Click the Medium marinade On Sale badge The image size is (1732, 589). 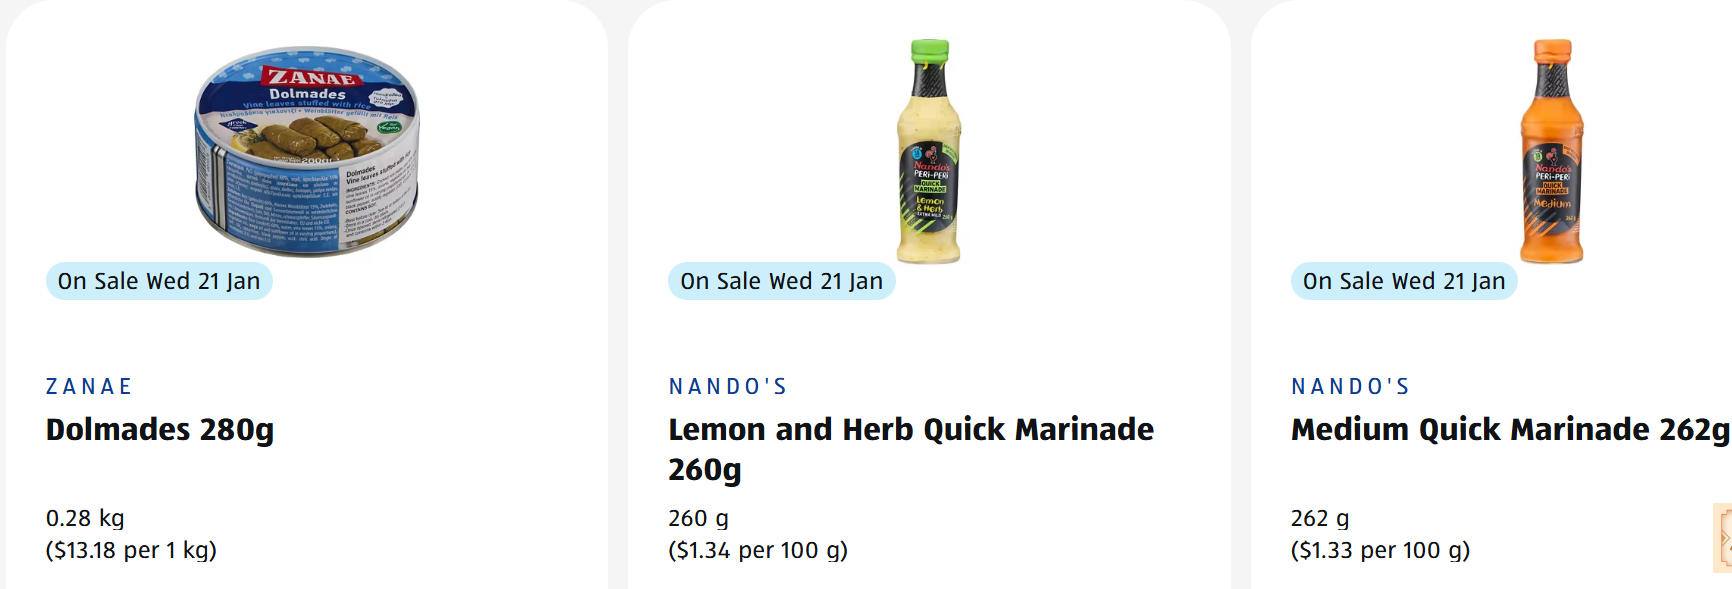pos(1403,281)
